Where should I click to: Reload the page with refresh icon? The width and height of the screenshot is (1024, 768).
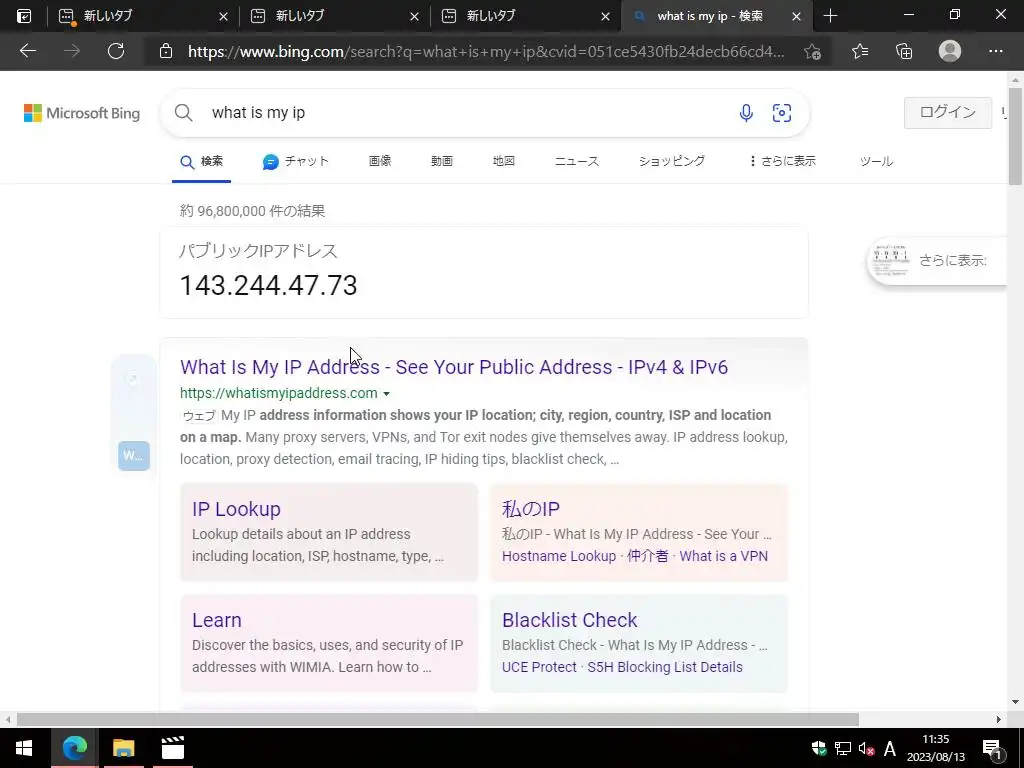[x=116, y=51]
